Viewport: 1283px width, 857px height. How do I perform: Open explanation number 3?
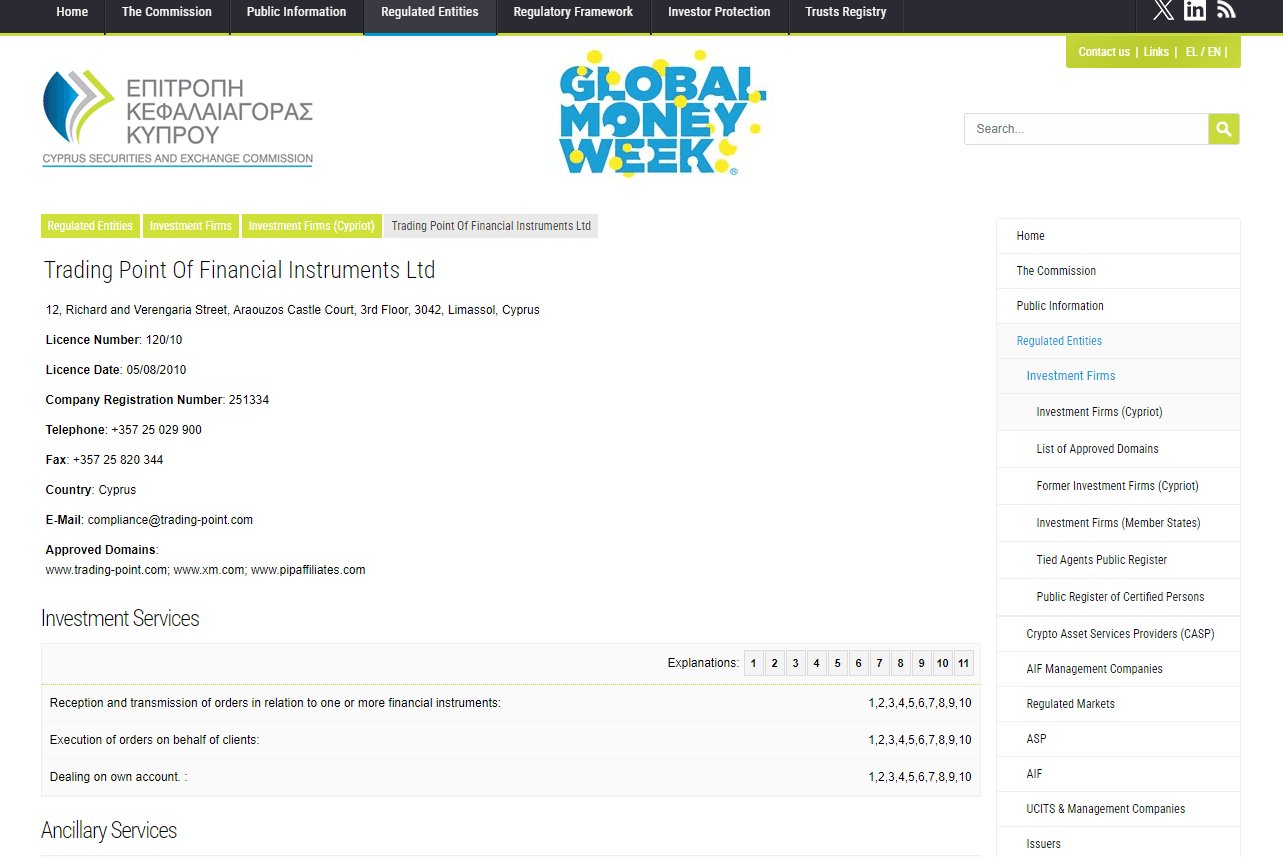click(x=796, y=663)
